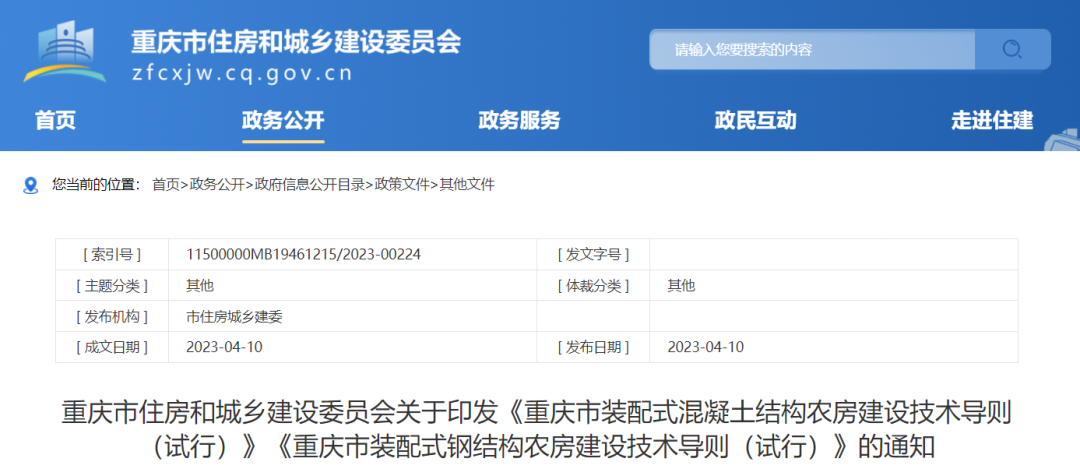1080x476 pixels.
Task: Click the 其他 value beside 主题分类
Action: [x=200, y=286]
